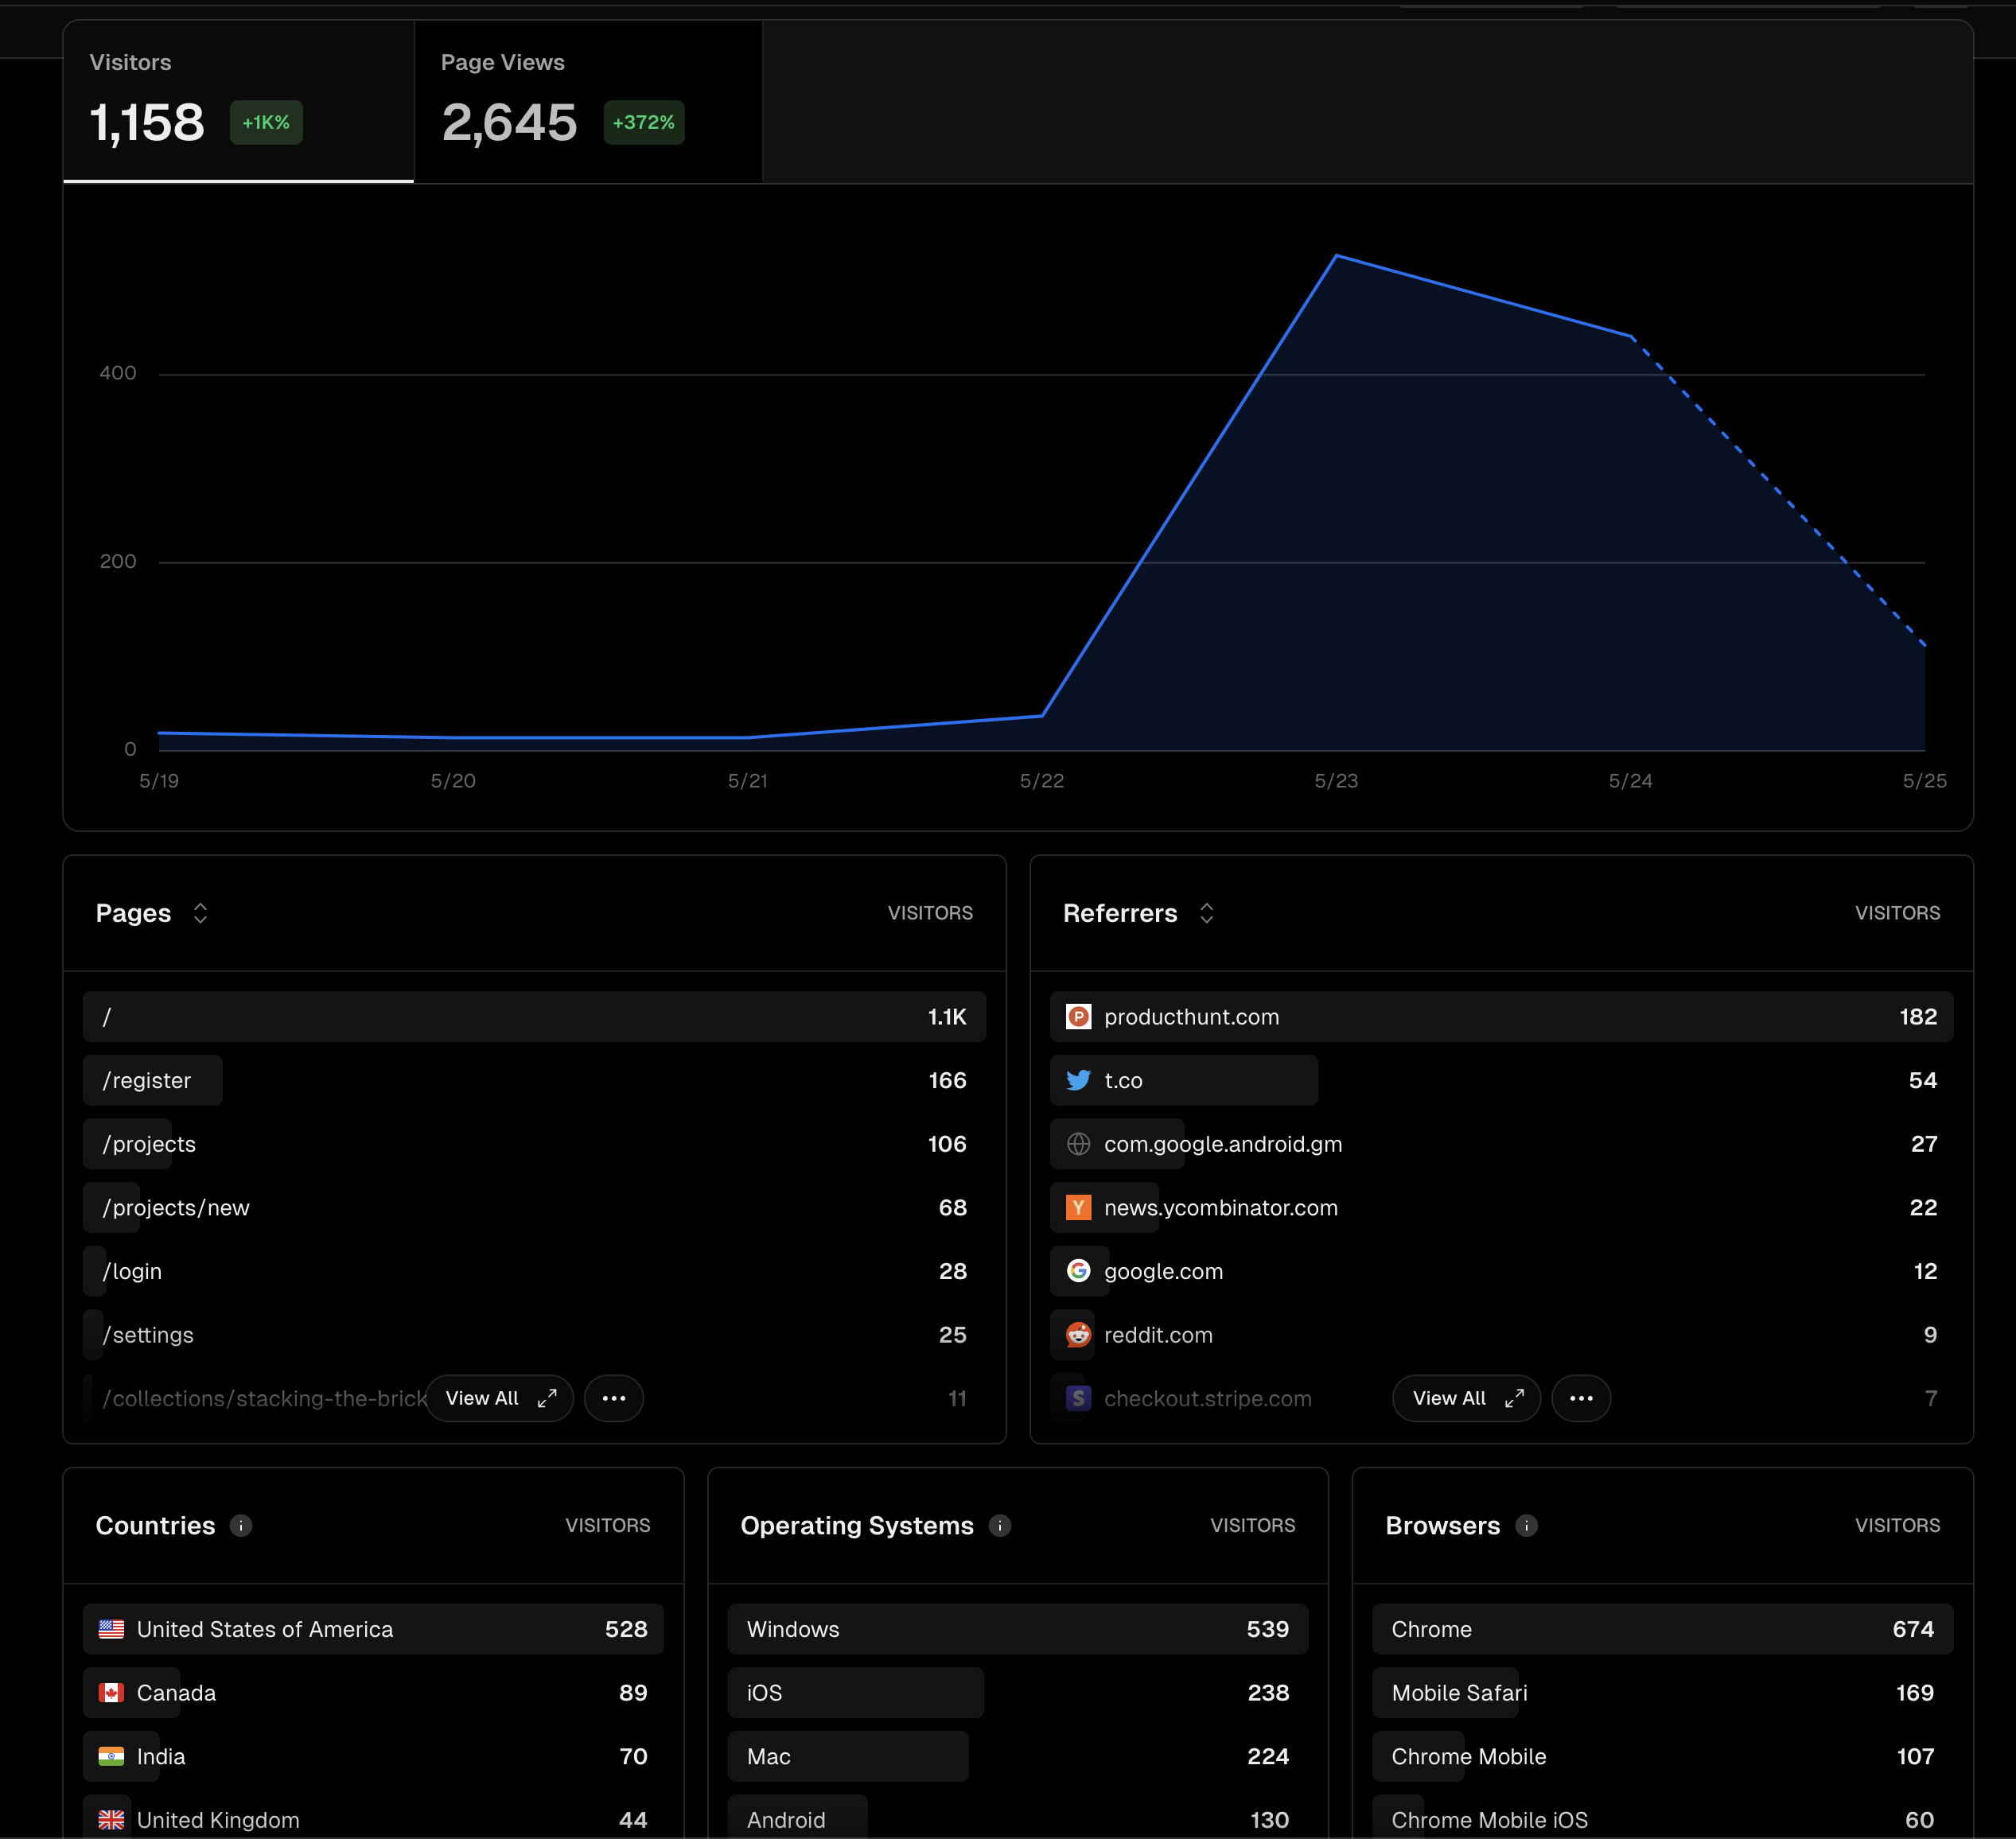Screen dimensions: 2016x1839
Task: Open the more options menu in Pages panel
Action: pos(614,1398)
